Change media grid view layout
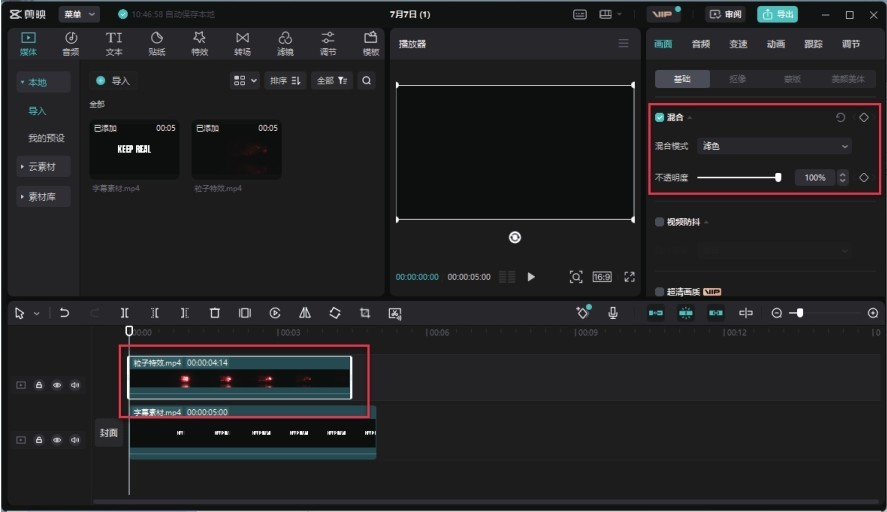Screen dimensions: 887x512 click(246, 81)
